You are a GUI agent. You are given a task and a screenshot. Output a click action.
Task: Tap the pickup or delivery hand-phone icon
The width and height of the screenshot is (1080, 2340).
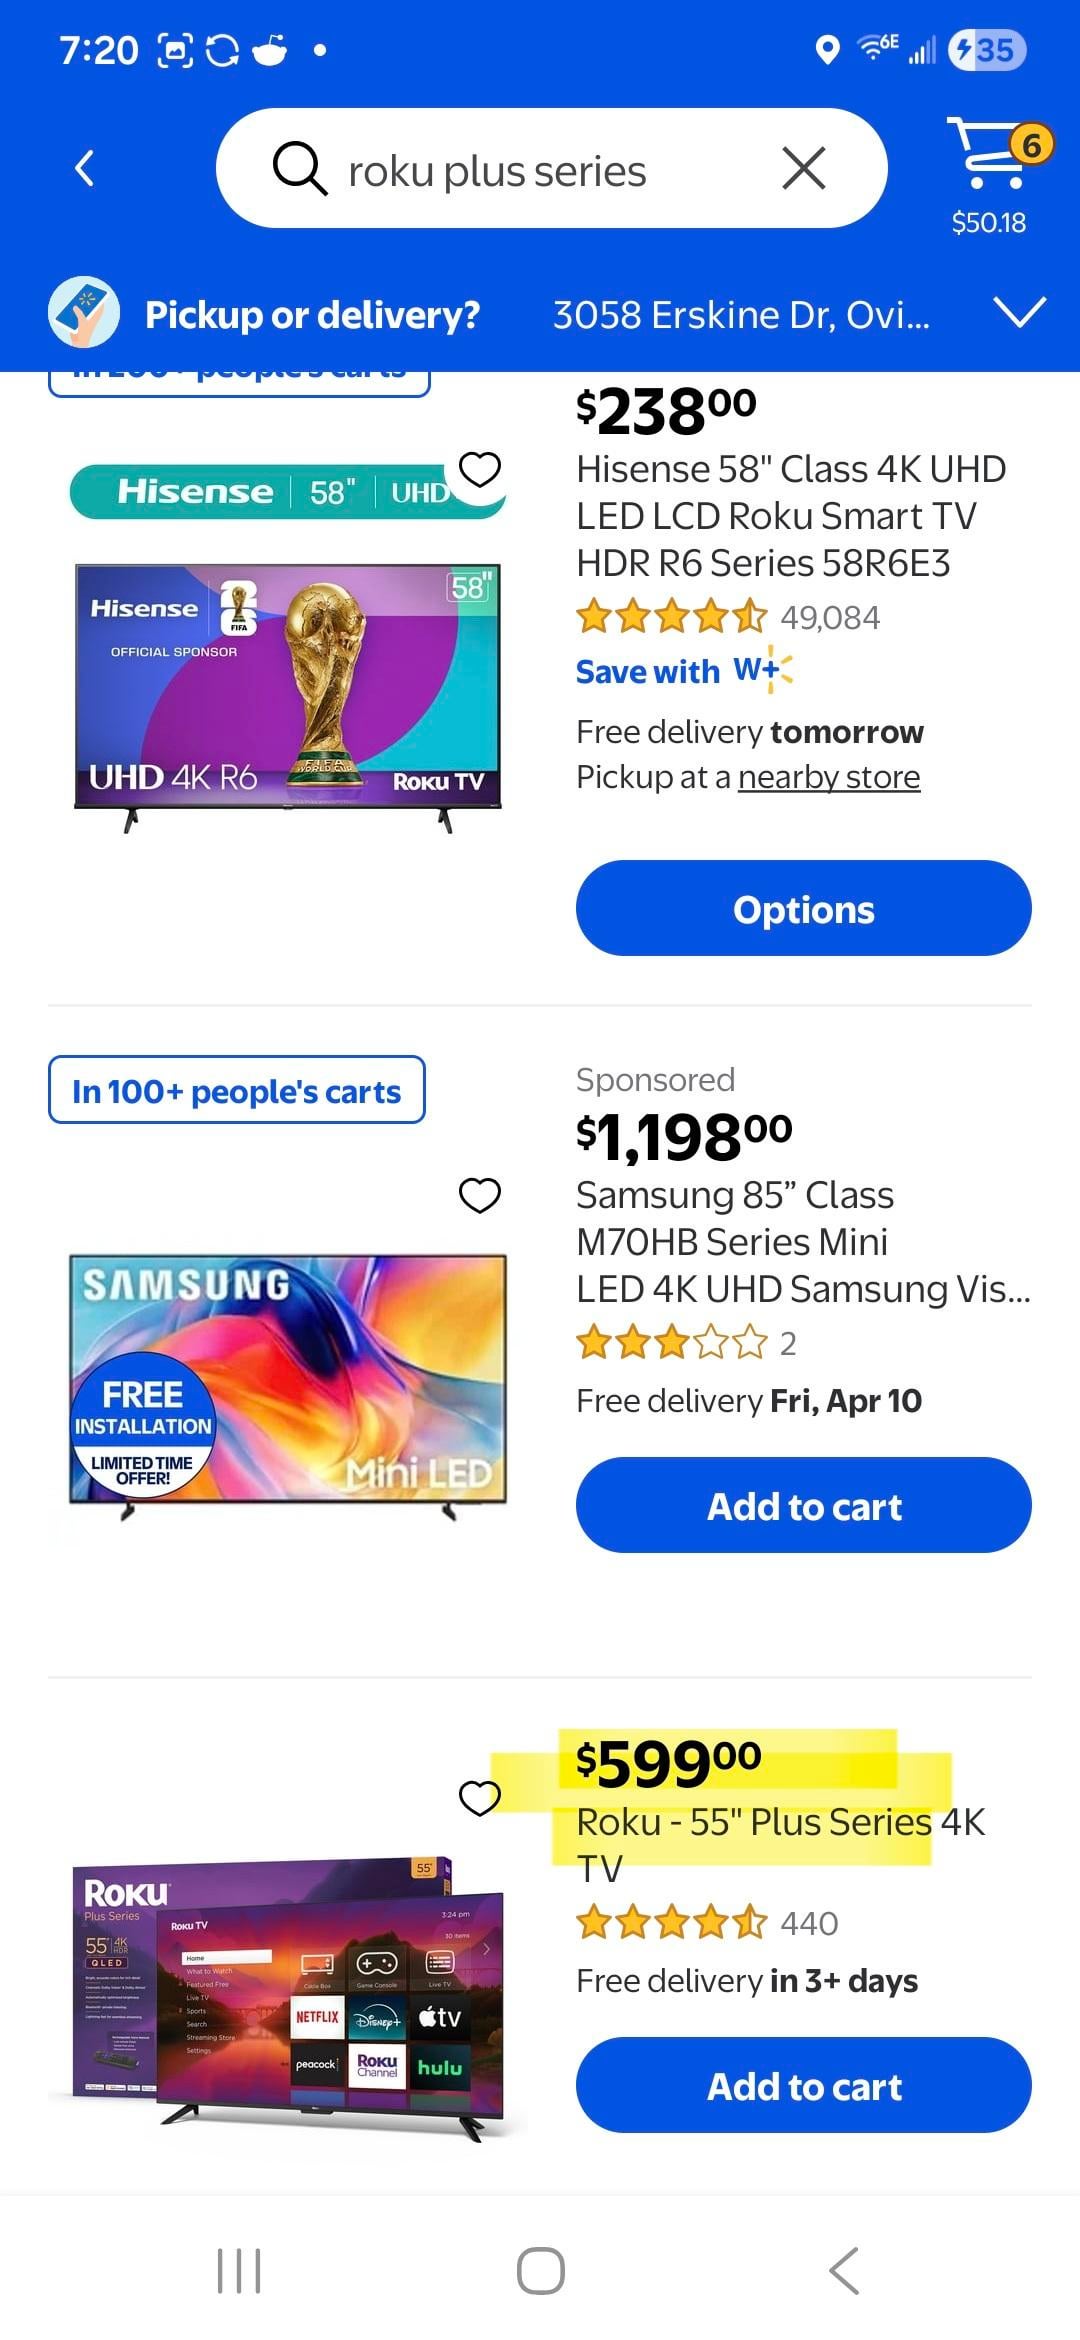tap(84, 313)
